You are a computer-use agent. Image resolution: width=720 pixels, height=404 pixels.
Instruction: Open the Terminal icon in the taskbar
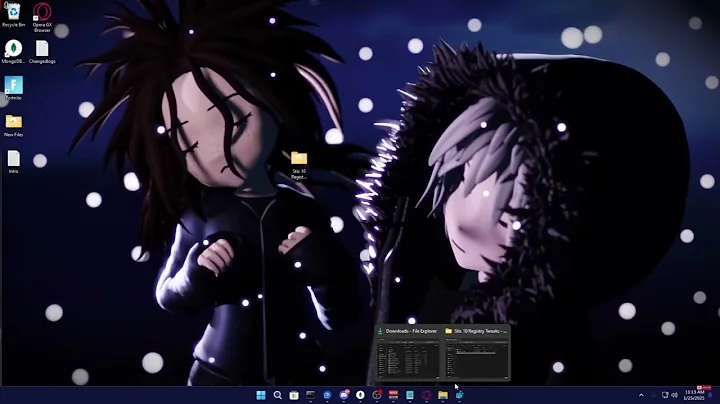[310, 395]
